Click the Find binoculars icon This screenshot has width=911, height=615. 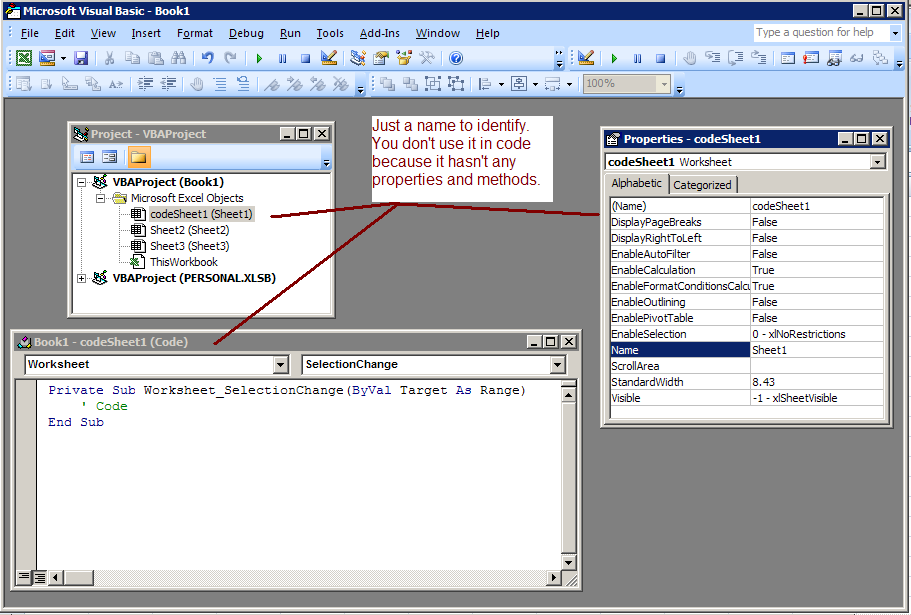(181, 59)
